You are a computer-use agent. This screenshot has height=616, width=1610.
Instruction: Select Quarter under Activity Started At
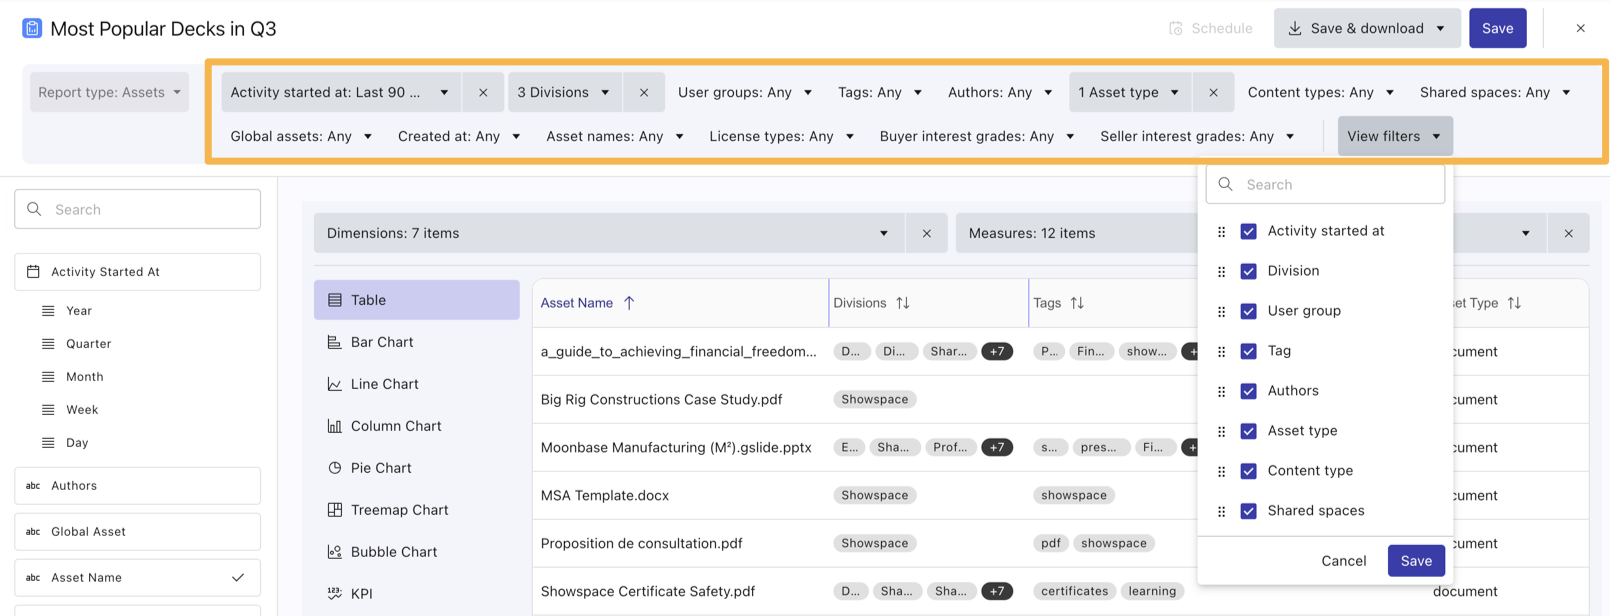tap(88, 344)
